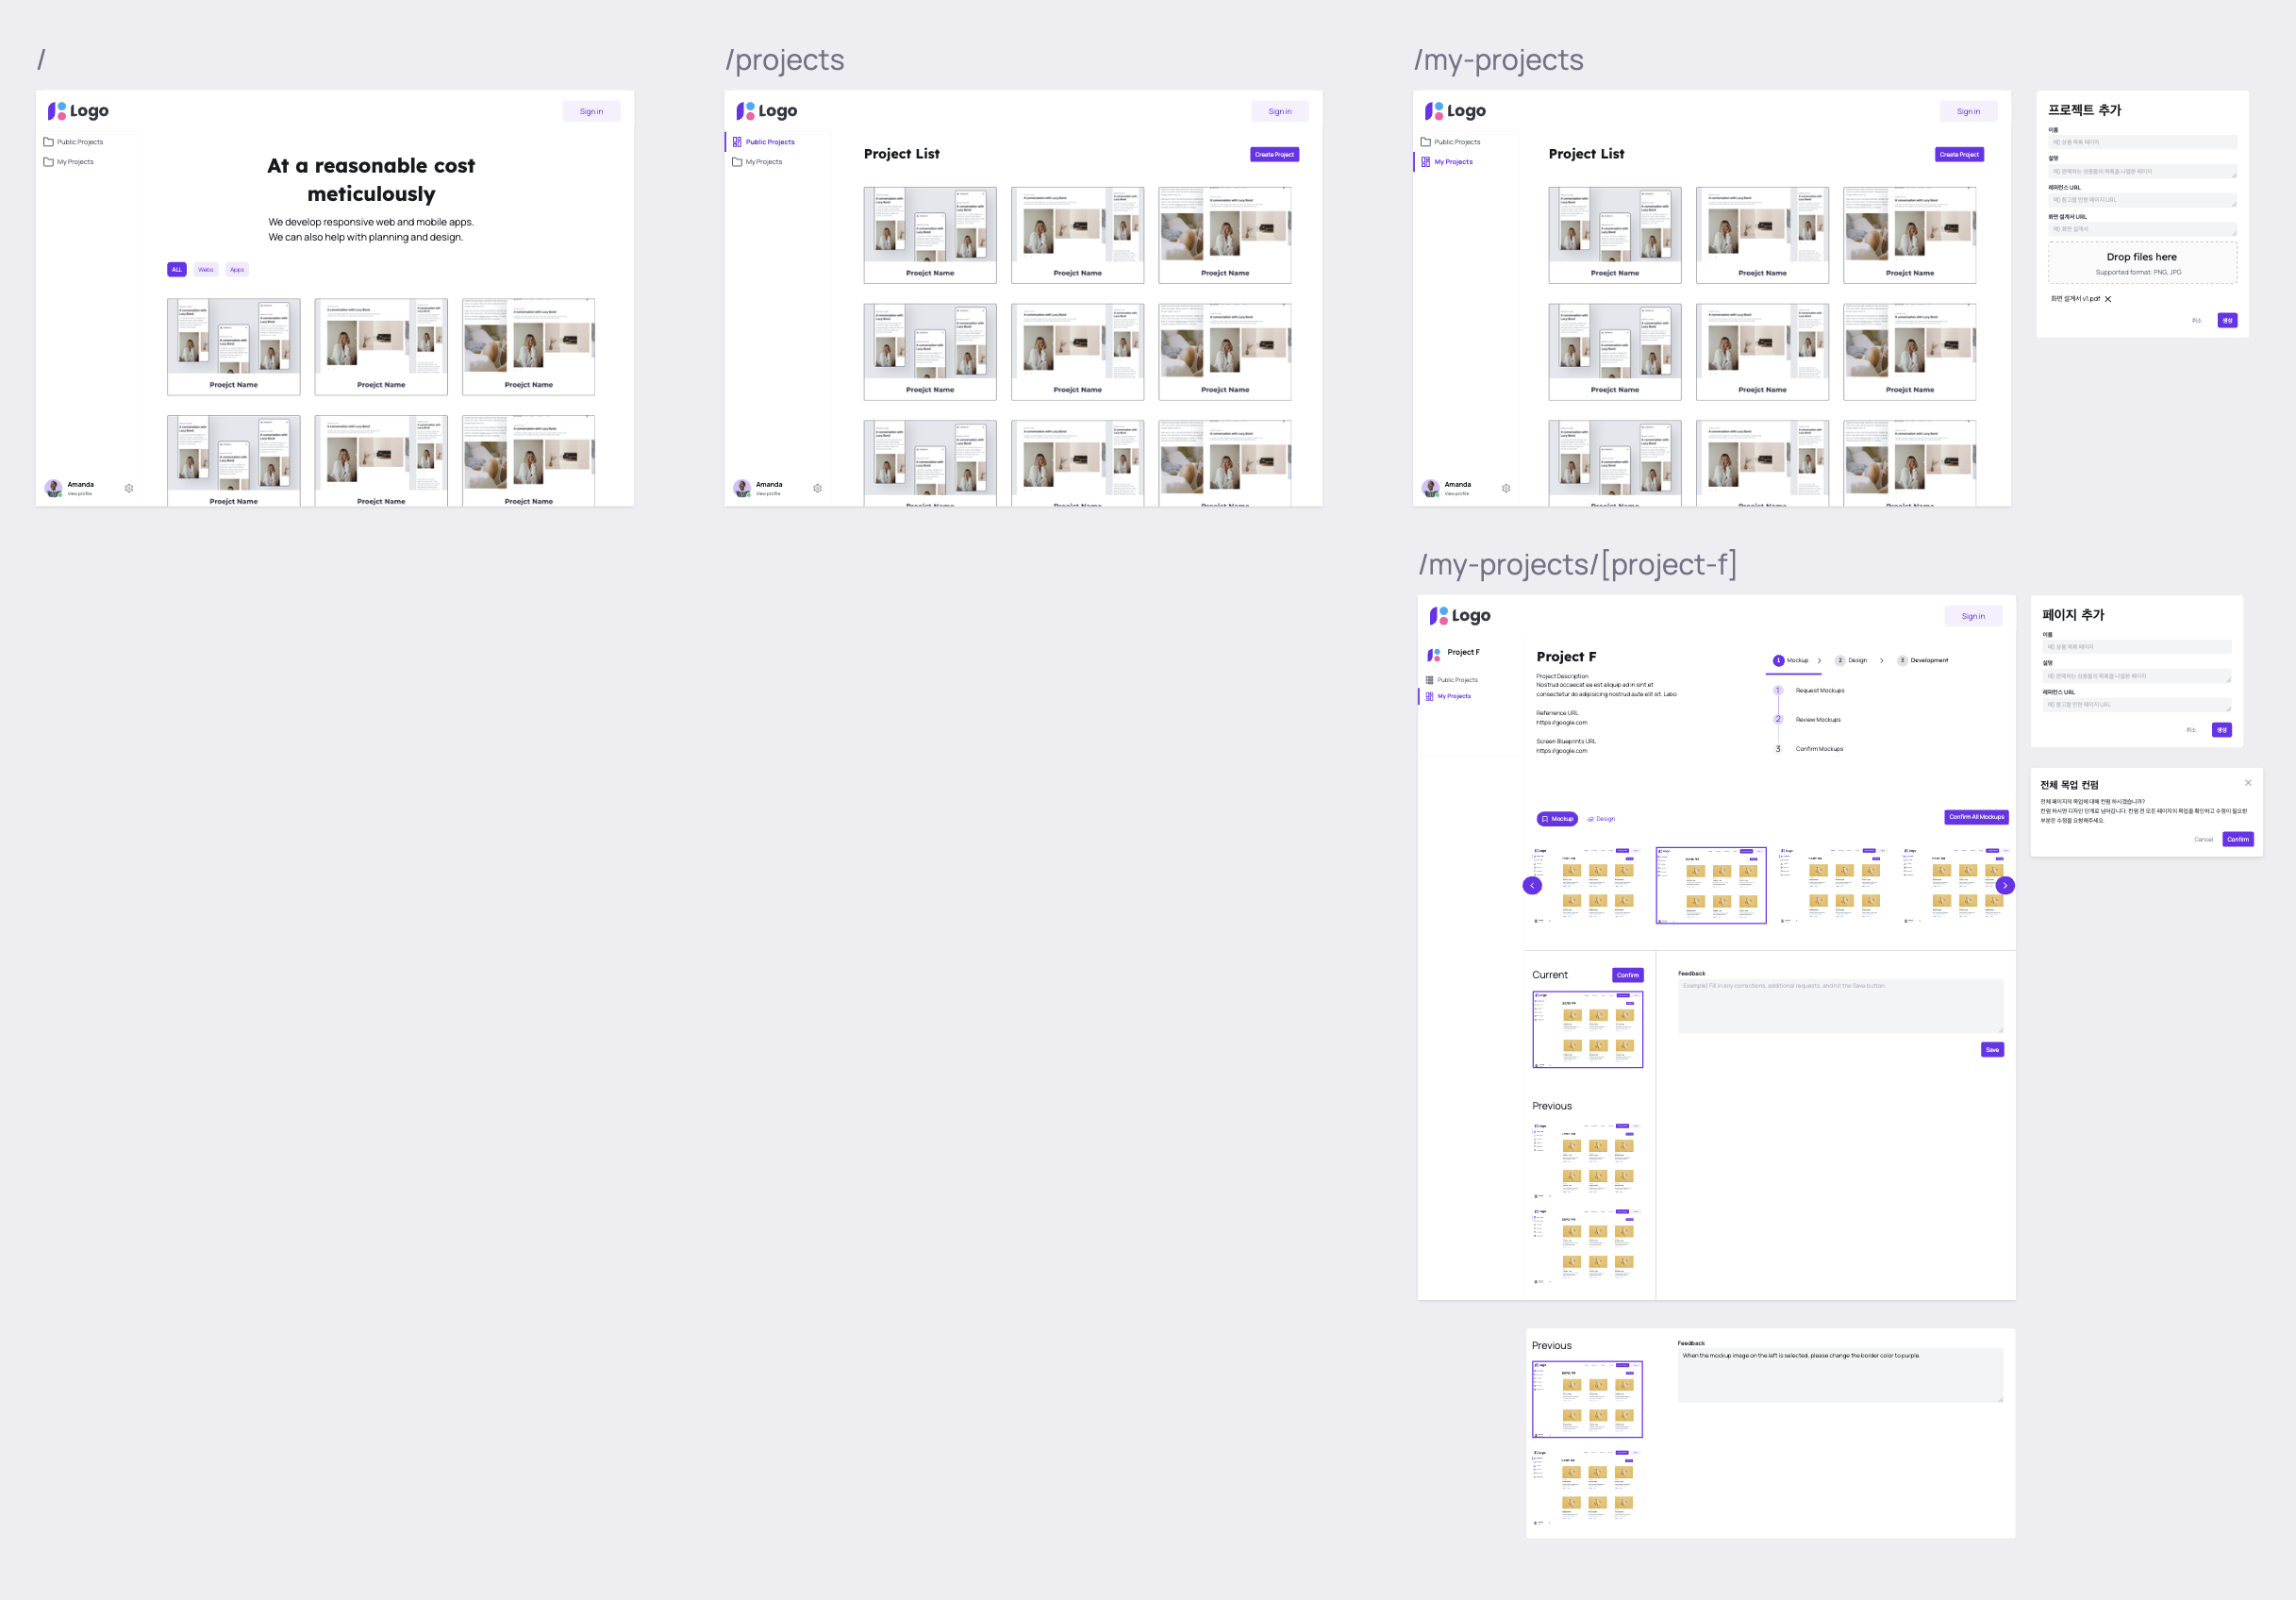Screen dimensions: 2296x1600
Task: Open Public Projects in the / home sidebar
Action: pyautogui.click(x=73, y=142)
